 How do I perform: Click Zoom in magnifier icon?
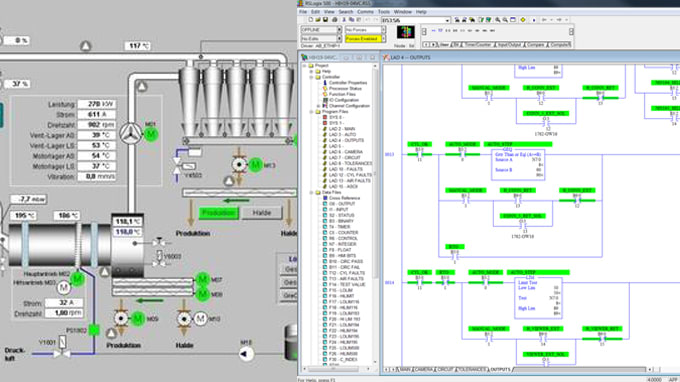click(x=498, y=20)
